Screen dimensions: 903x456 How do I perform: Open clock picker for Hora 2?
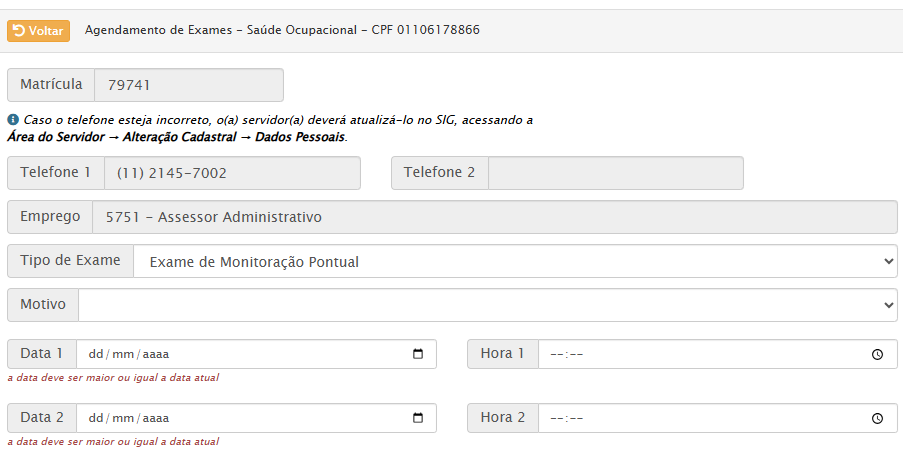(877, 418)
